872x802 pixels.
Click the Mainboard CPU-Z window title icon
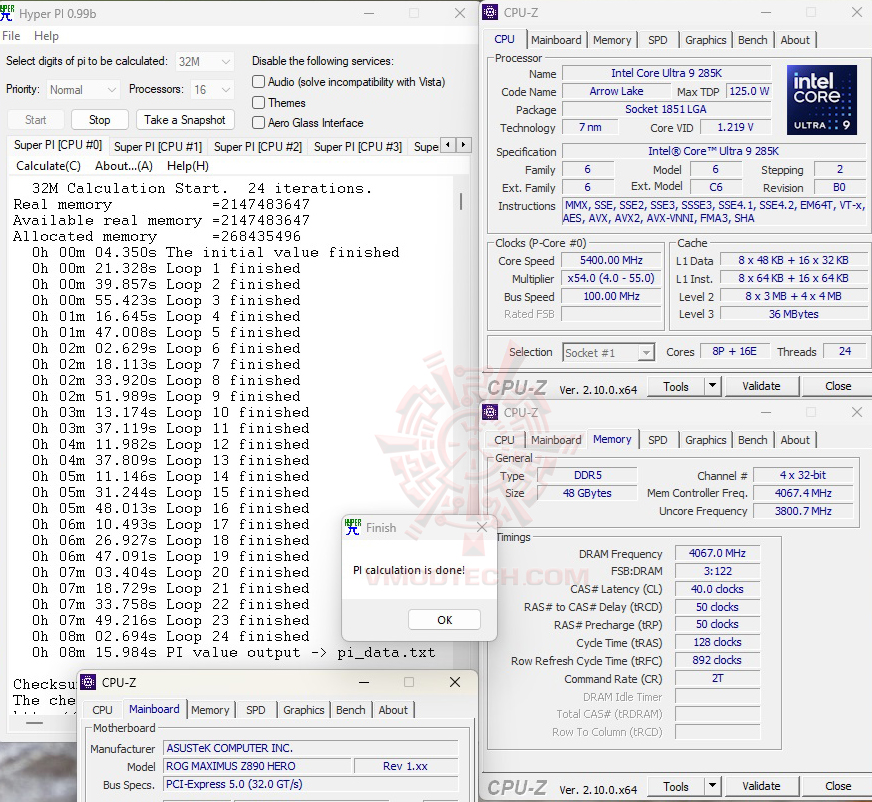88,682
